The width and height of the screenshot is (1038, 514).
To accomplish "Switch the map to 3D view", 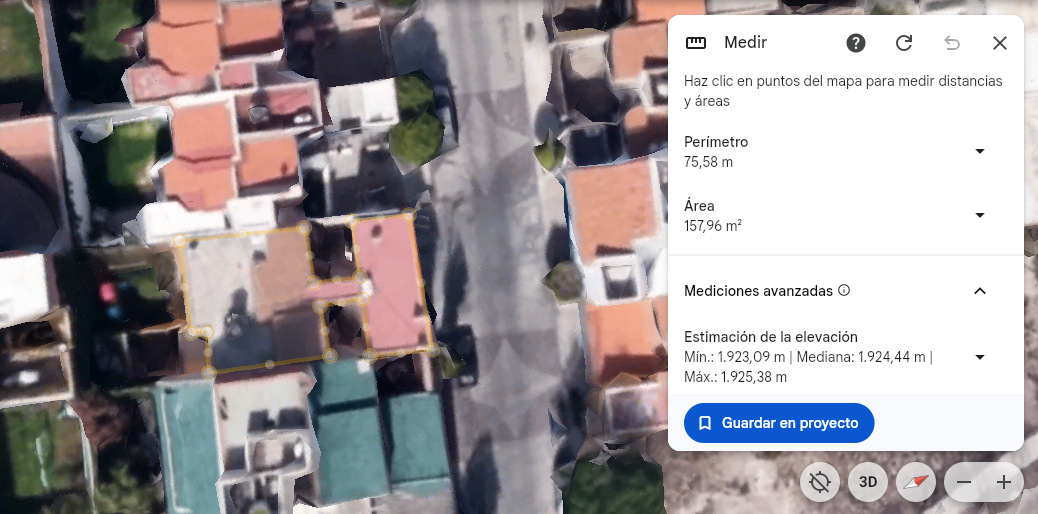I will pyautogui.click(x=868, y=482).
